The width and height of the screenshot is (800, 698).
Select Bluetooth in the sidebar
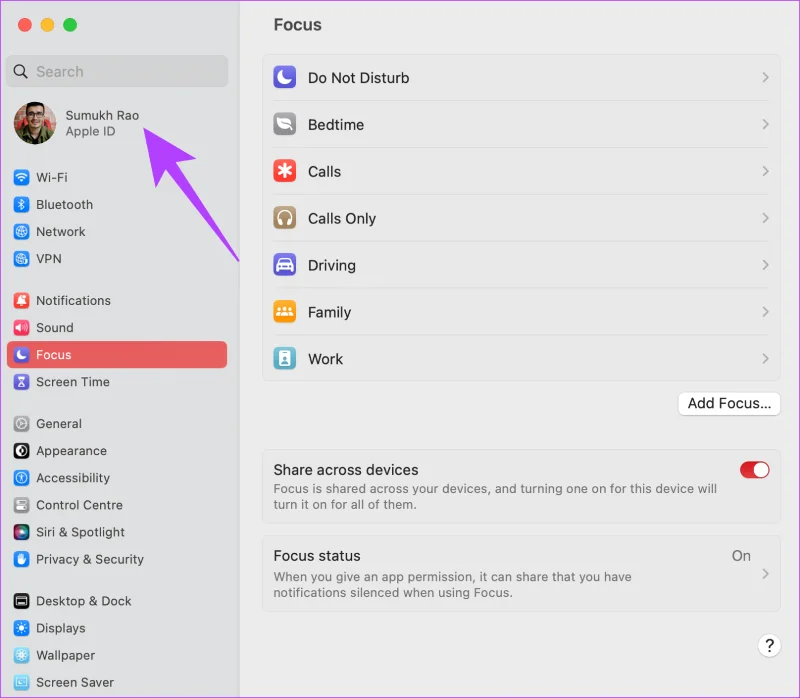click(117, 205)
